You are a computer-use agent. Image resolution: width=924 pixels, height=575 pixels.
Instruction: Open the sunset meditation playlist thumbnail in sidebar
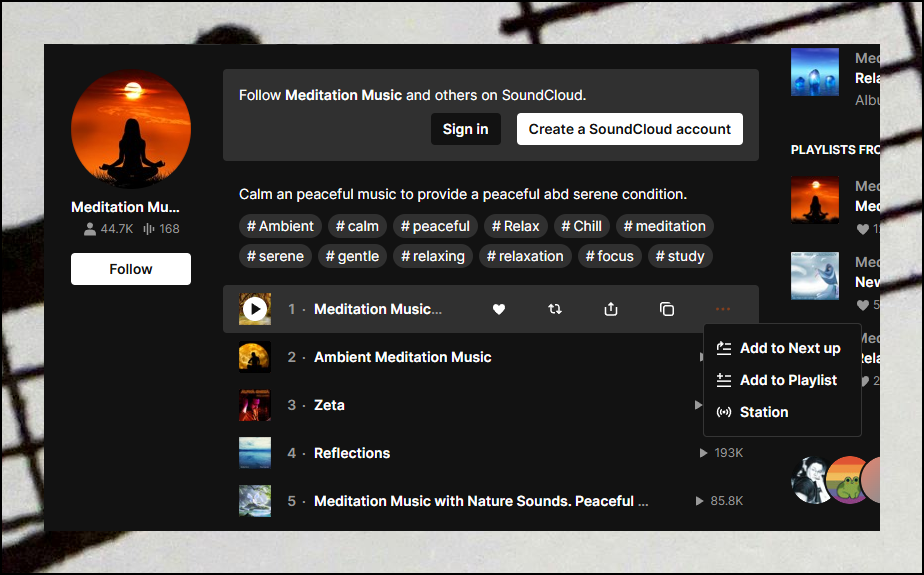[x=814, y=200]
